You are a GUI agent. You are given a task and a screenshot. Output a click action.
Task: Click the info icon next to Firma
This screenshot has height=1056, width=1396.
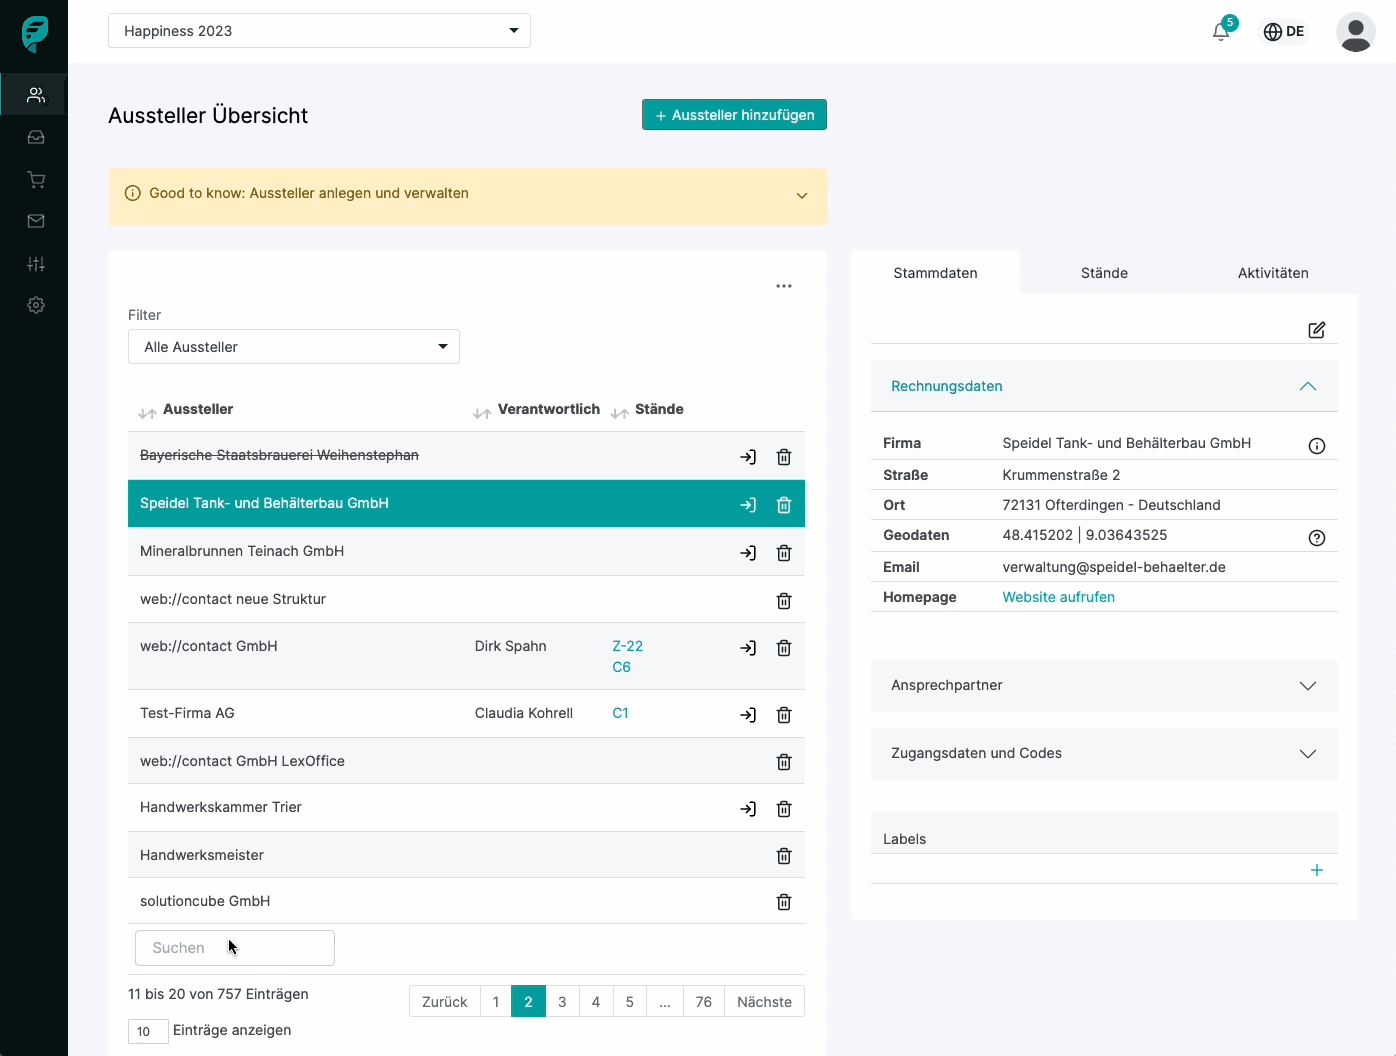coord(1316,446)
